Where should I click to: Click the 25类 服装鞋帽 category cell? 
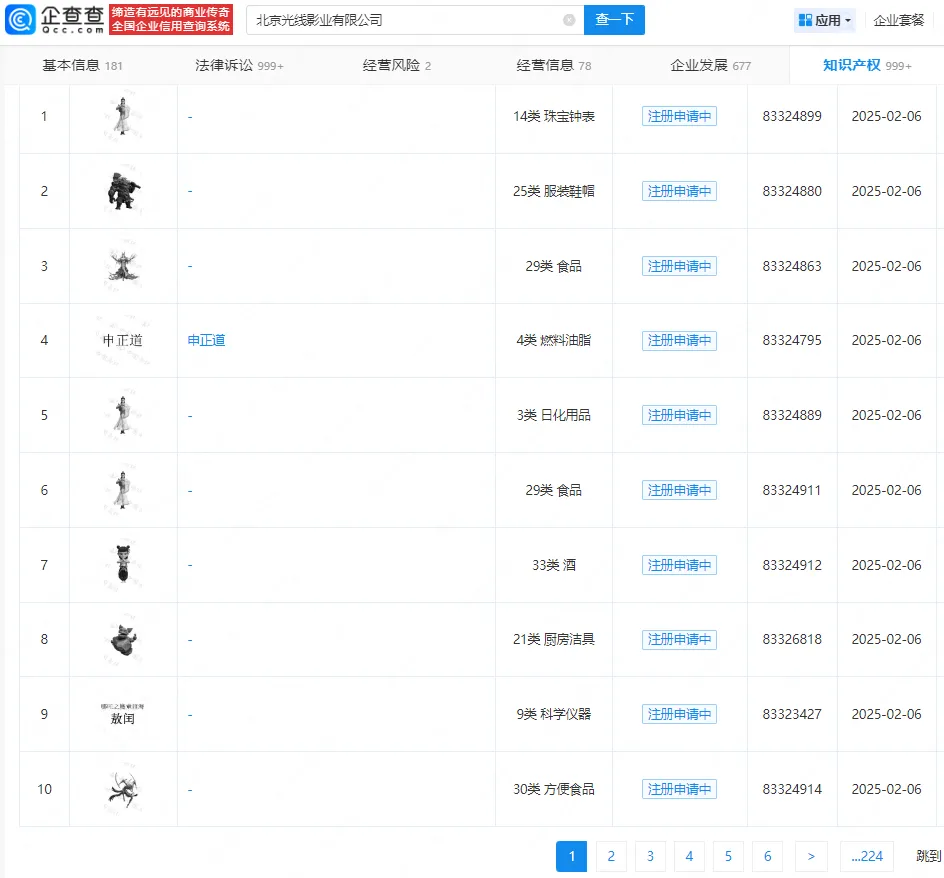[553, 191]
